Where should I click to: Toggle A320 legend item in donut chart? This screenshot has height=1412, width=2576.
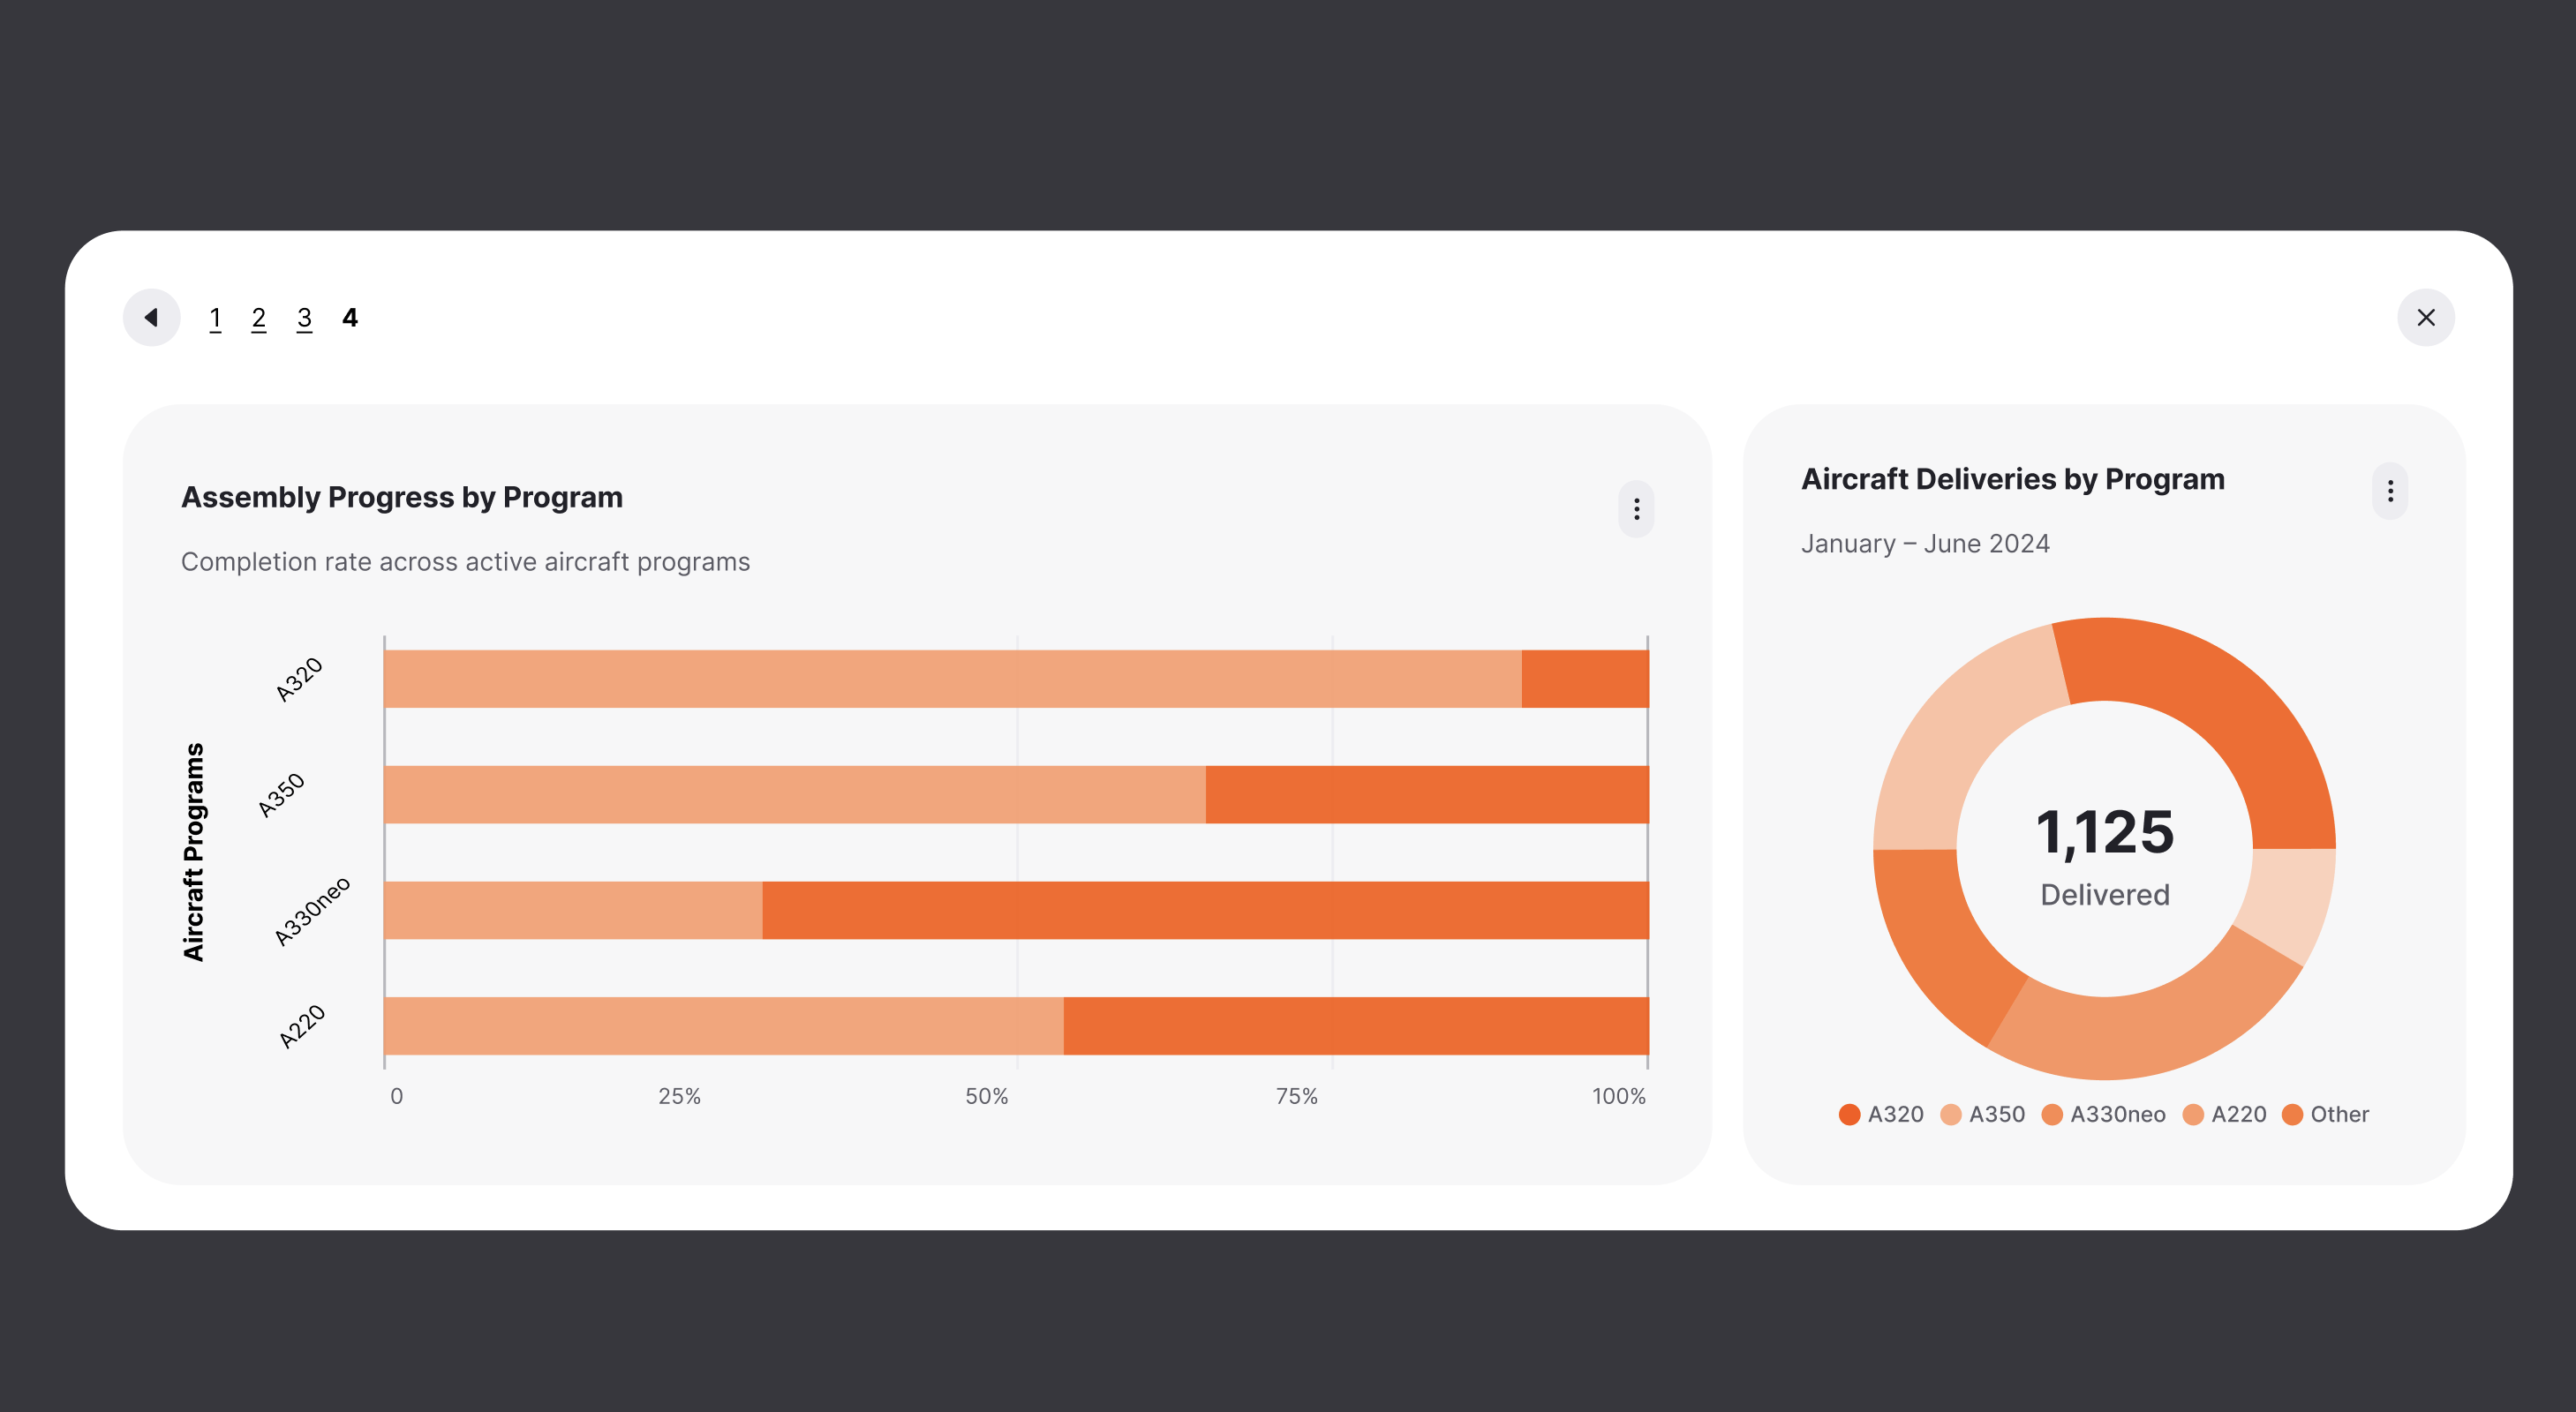click(1881, 1114)
